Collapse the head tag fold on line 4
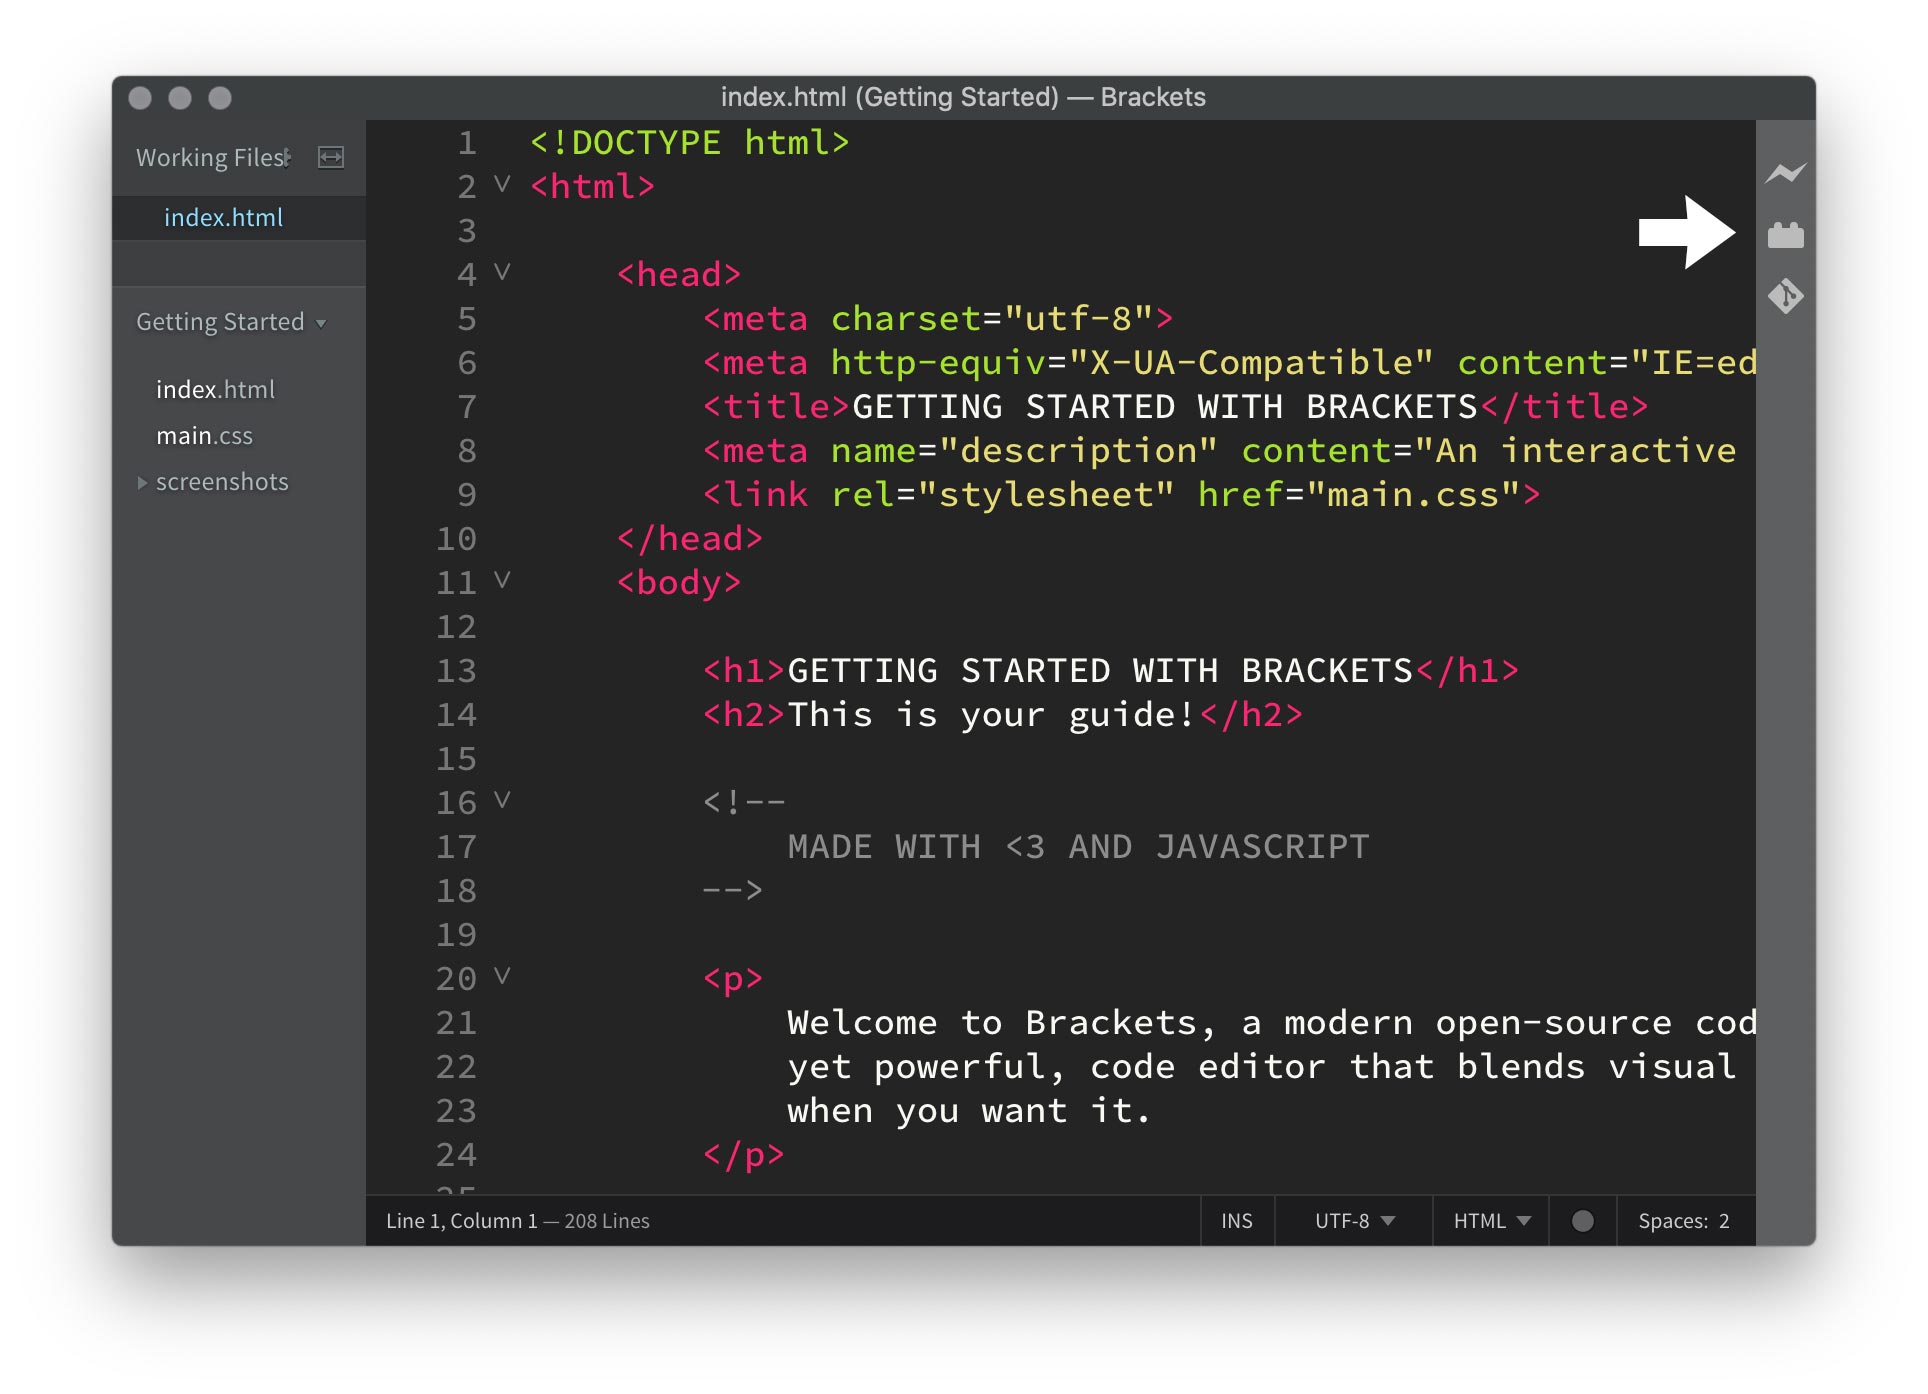 coord(502,272)
